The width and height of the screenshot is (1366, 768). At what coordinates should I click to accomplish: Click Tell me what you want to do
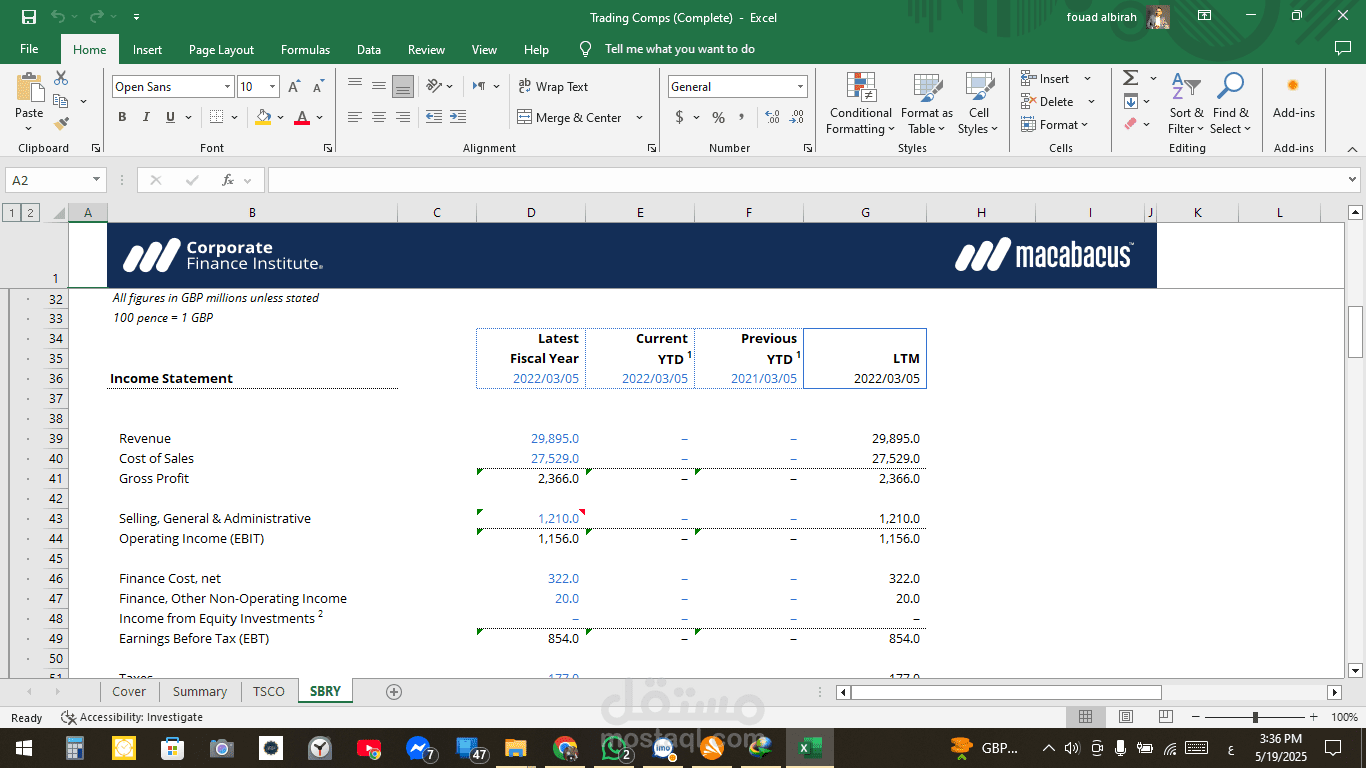[x=680, y=49]
